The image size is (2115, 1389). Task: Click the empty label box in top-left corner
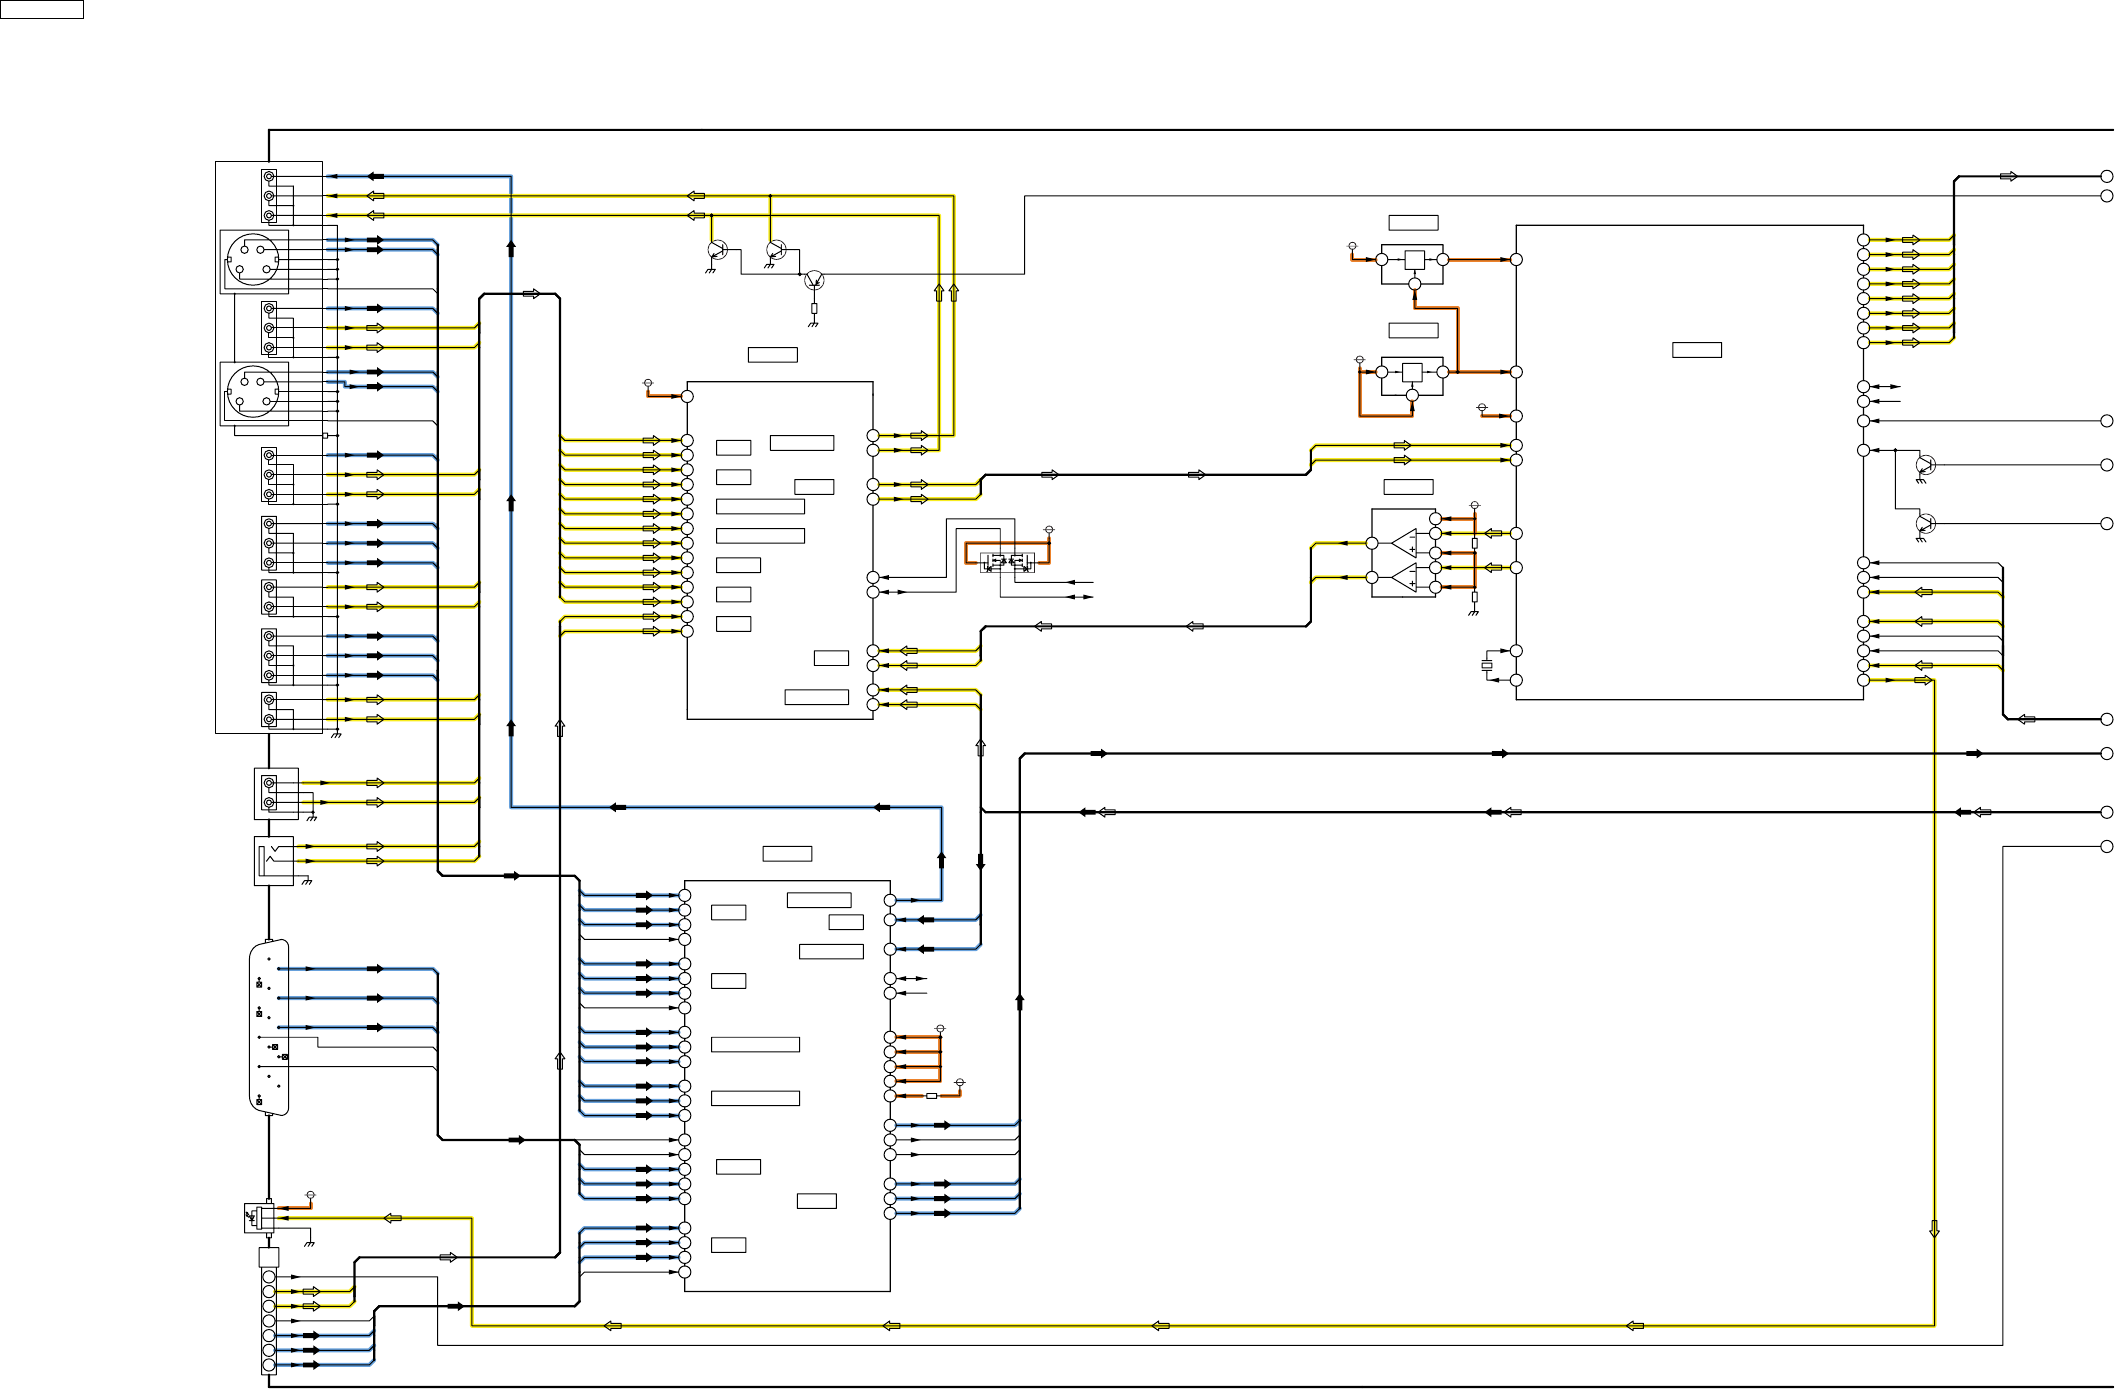(42, 10)
